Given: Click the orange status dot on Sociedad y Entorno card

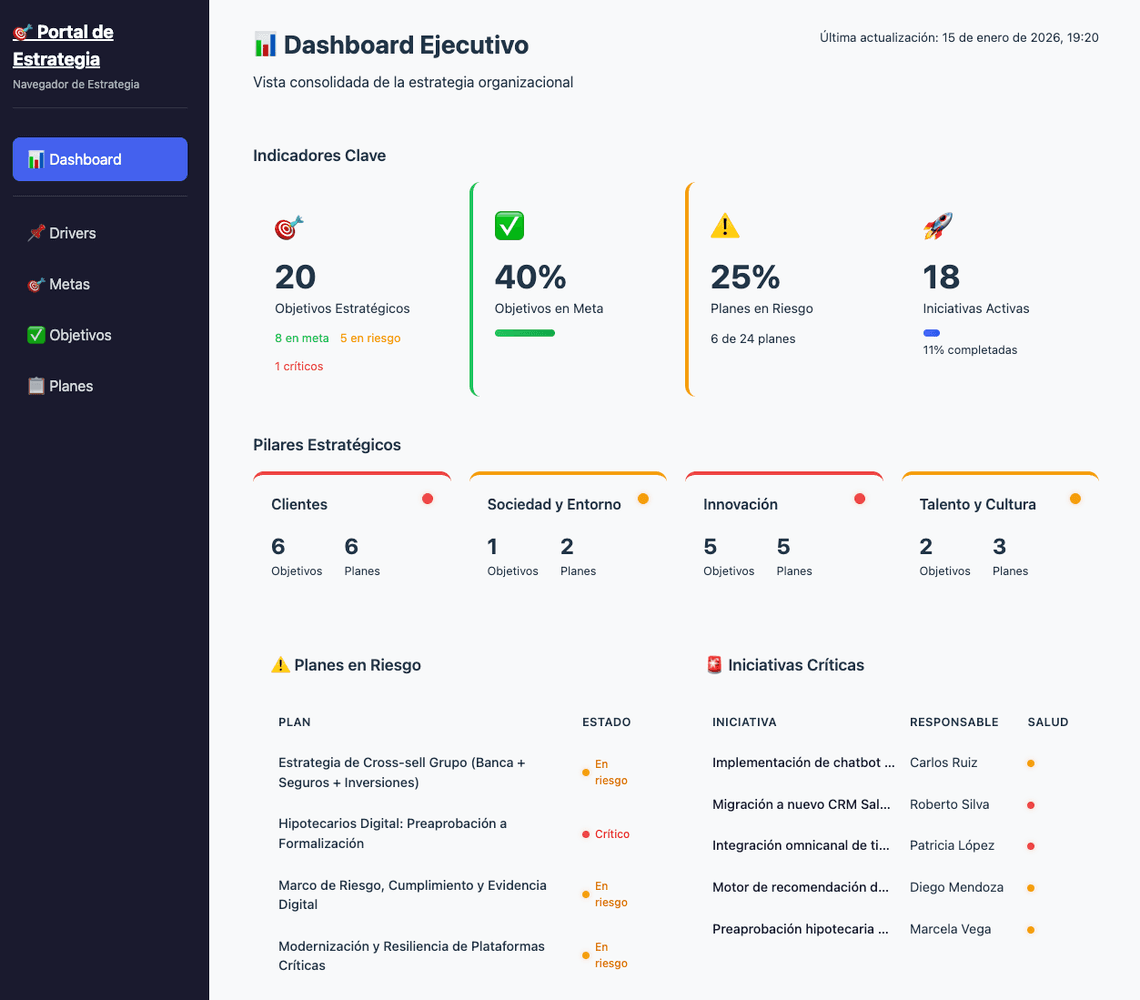Looking at the screenshot, I should 643,498.
